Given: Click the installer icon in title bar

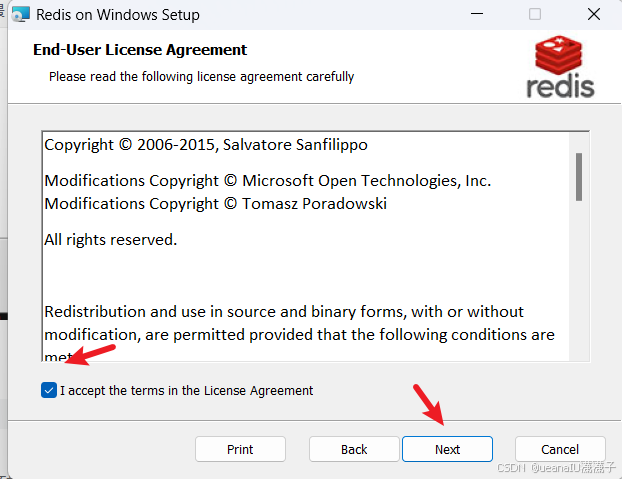Looking at the screenshot, I should pyautogui.click(x=21, y=15).
